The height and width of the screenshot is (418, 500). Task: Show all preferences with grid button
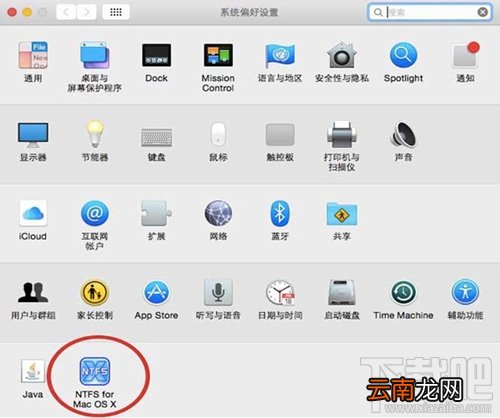point(116,13)
